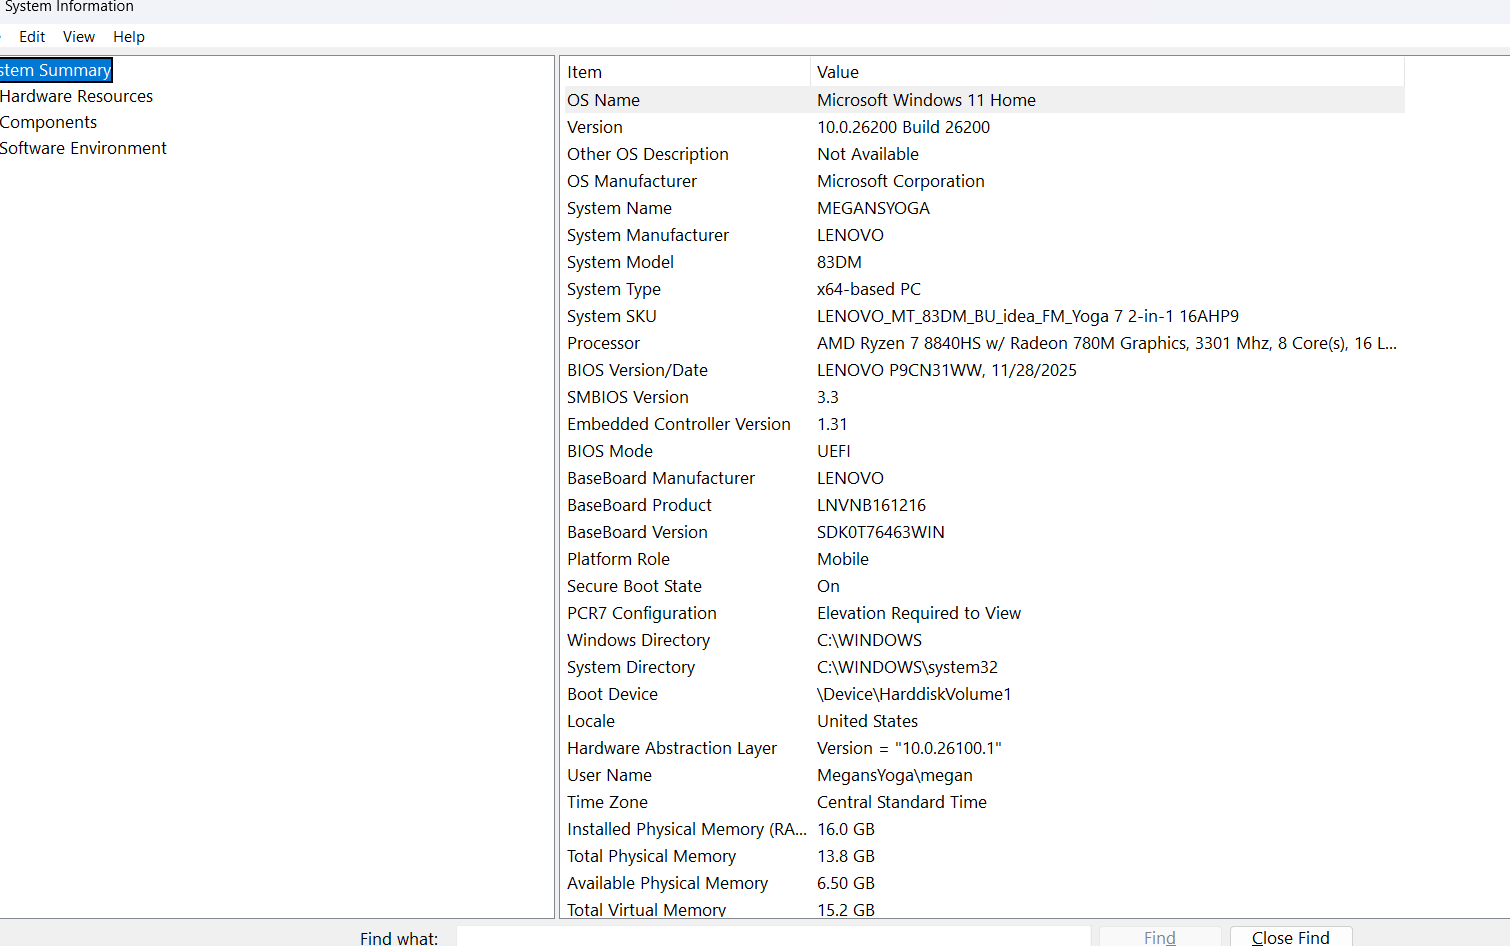Click value 10.0.26200 Build 26200

tap(903, 127)
